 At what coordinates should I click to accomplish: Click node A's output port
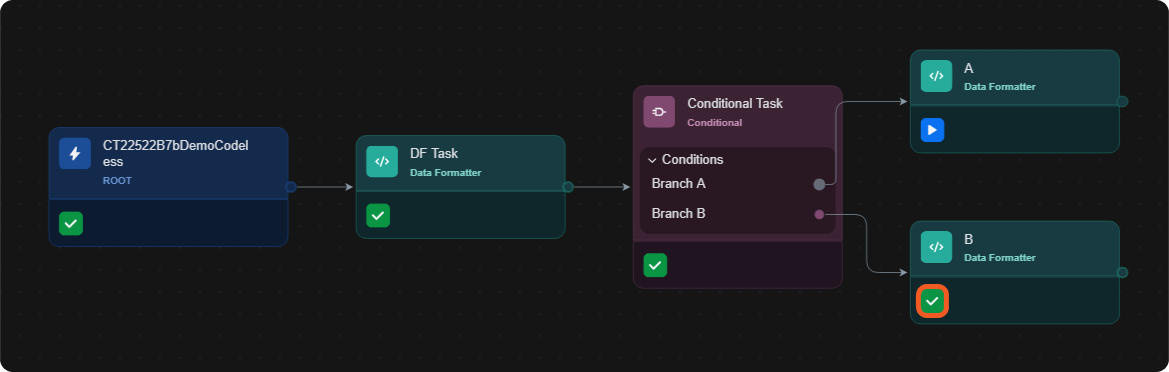click(x=1122, y=101)
